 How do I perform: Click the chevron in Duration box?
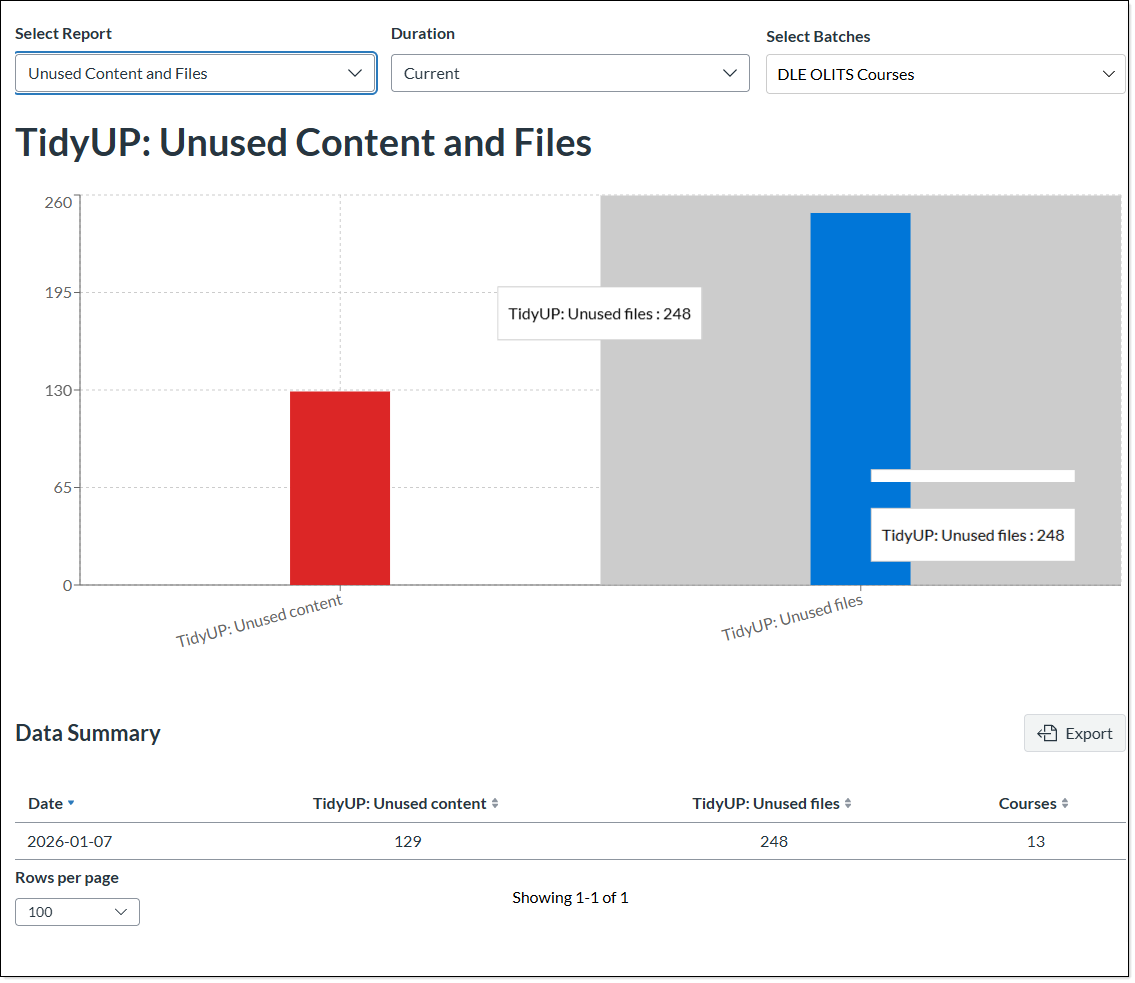[x=729, y=73]
